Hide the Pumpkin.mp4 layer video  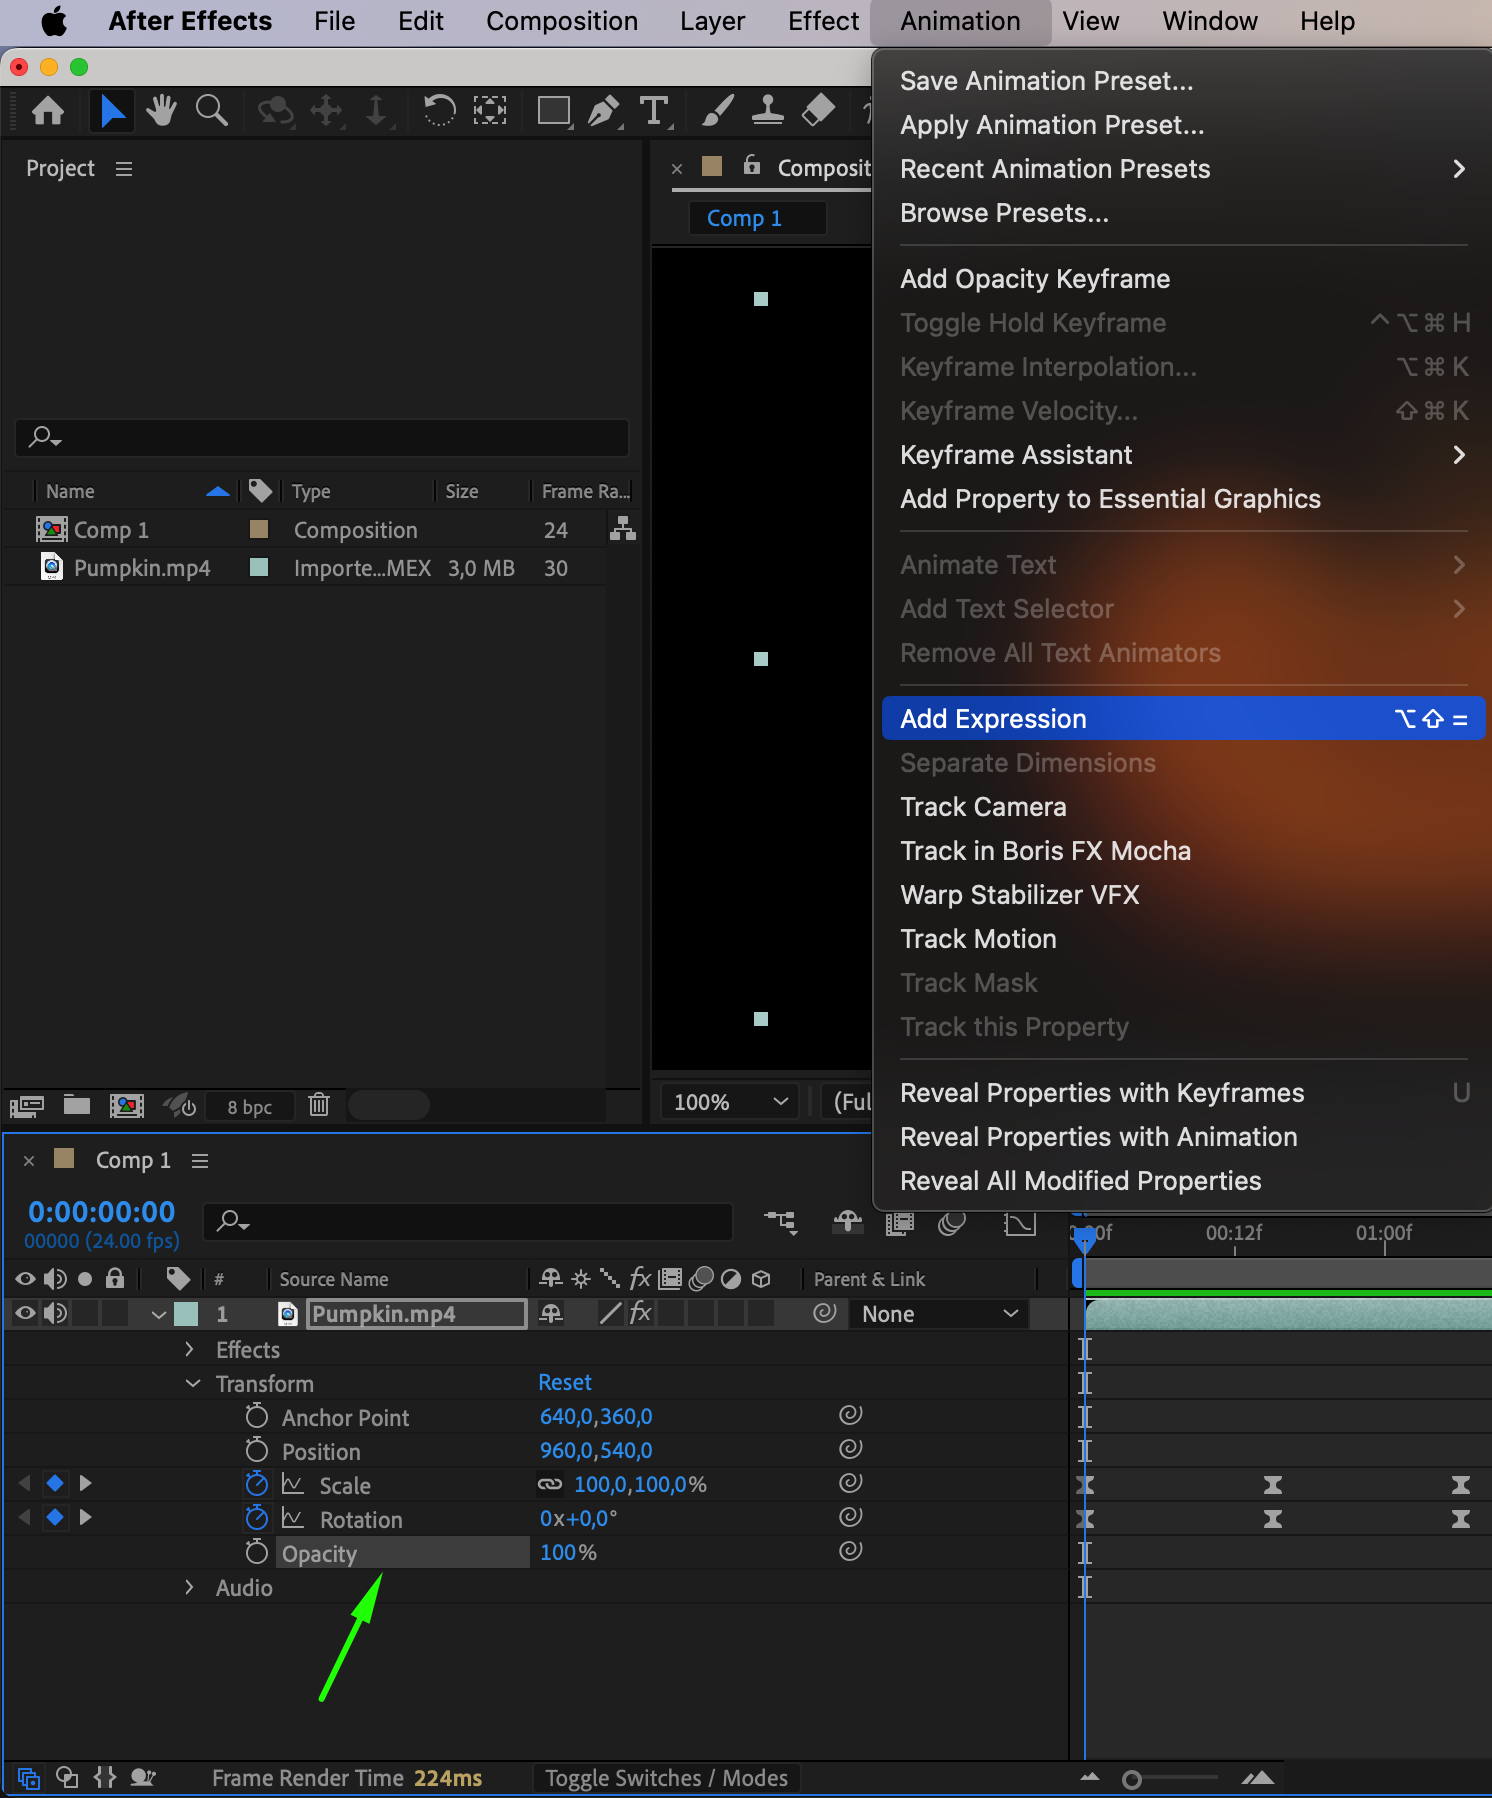pyautogui.click(x=25, y=1314)
